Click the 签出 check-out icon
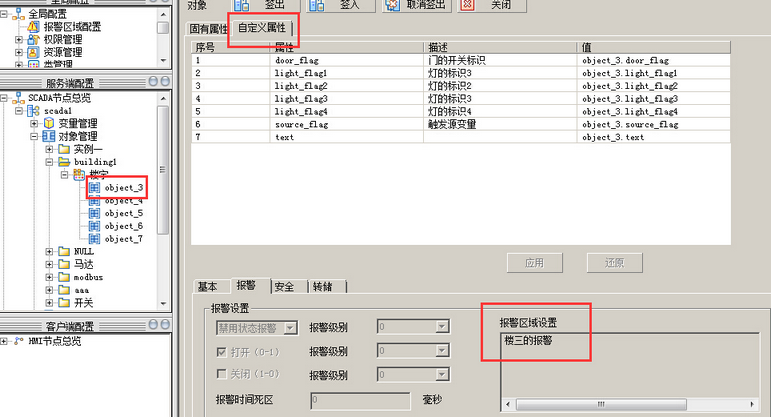 tap(242, 5)
